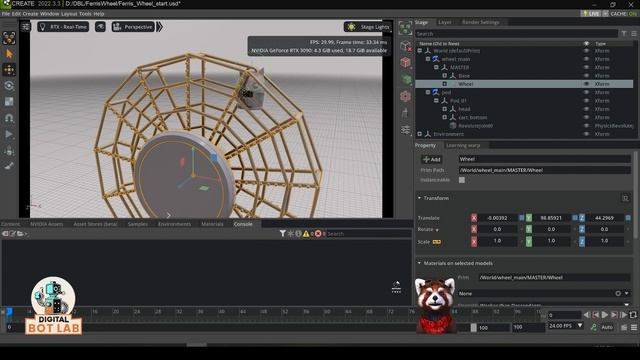Open the Stage Lights button
Image resolution: width=640 pixels, height=360 pixels.
367,27
